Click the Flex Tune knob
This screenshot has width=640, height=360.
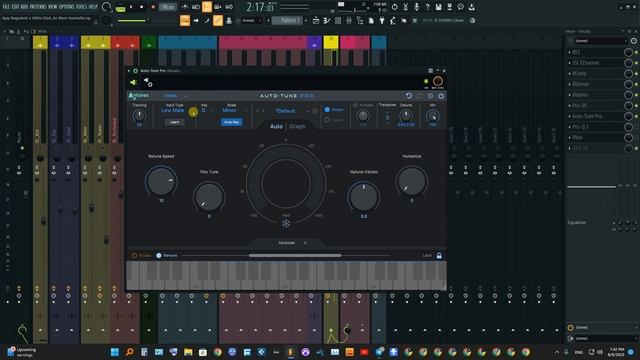pyautogui.click(x=209, y=197)
